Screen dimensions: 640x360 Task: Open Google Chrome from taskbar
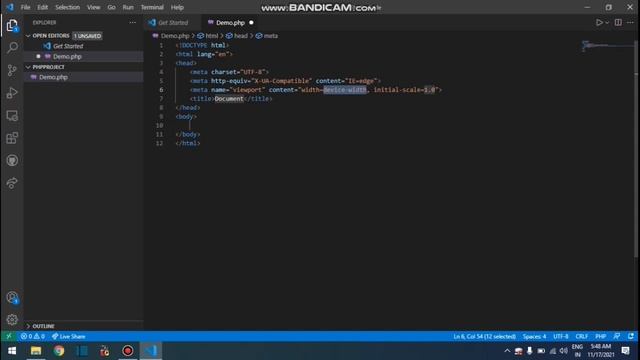59,351
